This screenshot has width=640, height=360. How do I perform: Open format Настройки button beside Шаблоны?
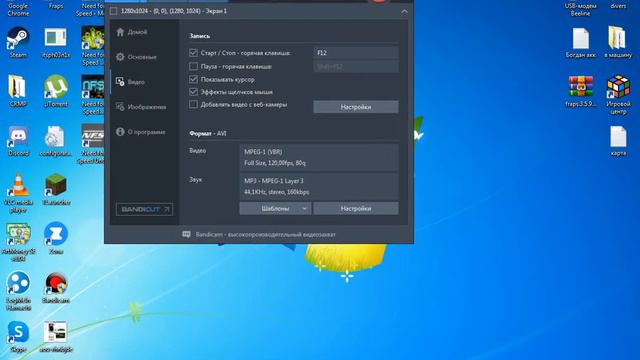356,209
